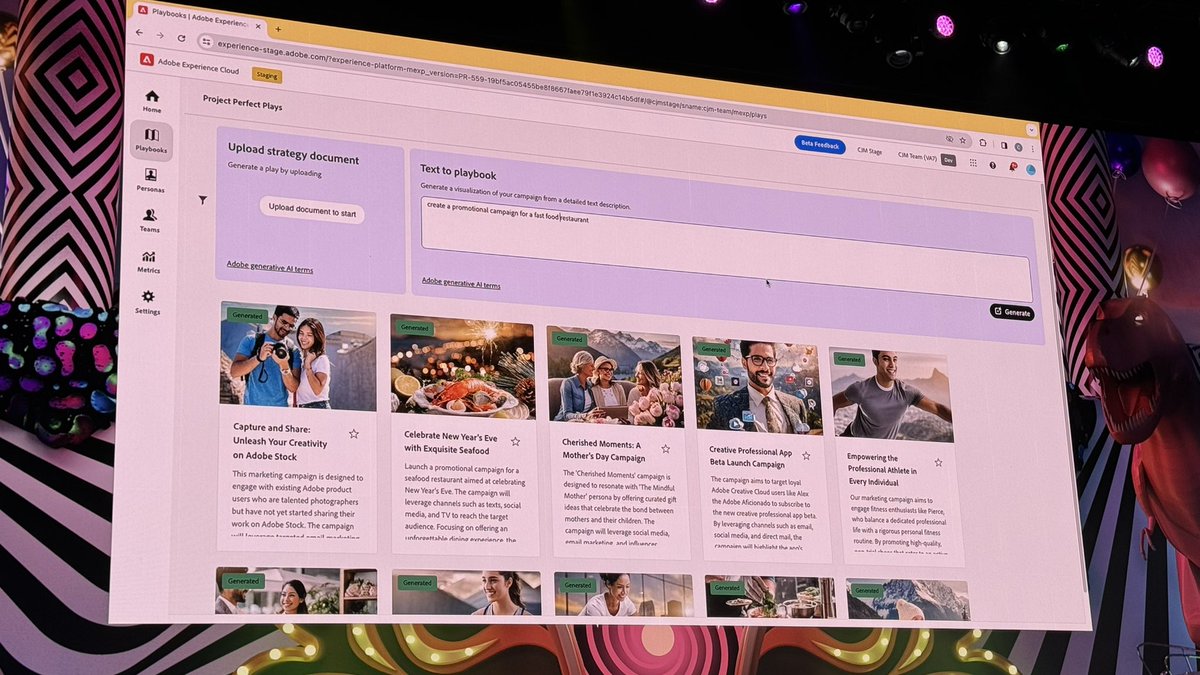Open the Adobe app switcher grid

973,162
